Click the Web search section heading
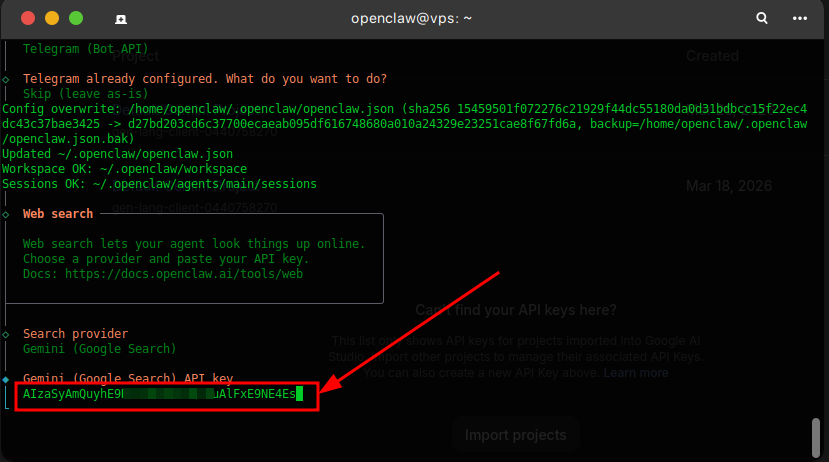 coord(57,214)
